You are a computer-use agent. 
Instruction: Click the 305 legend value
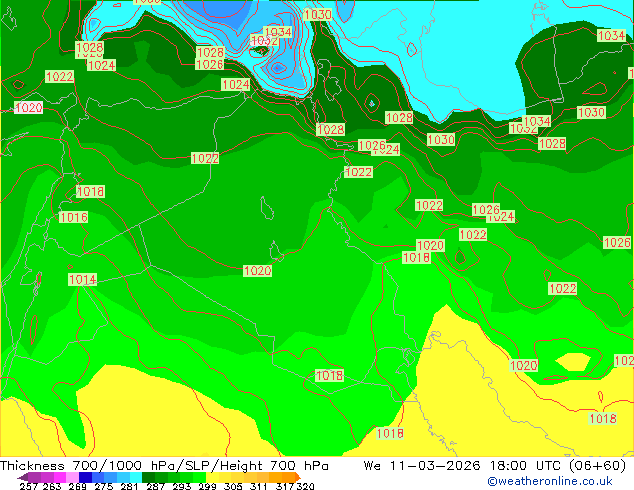(233, 486)
